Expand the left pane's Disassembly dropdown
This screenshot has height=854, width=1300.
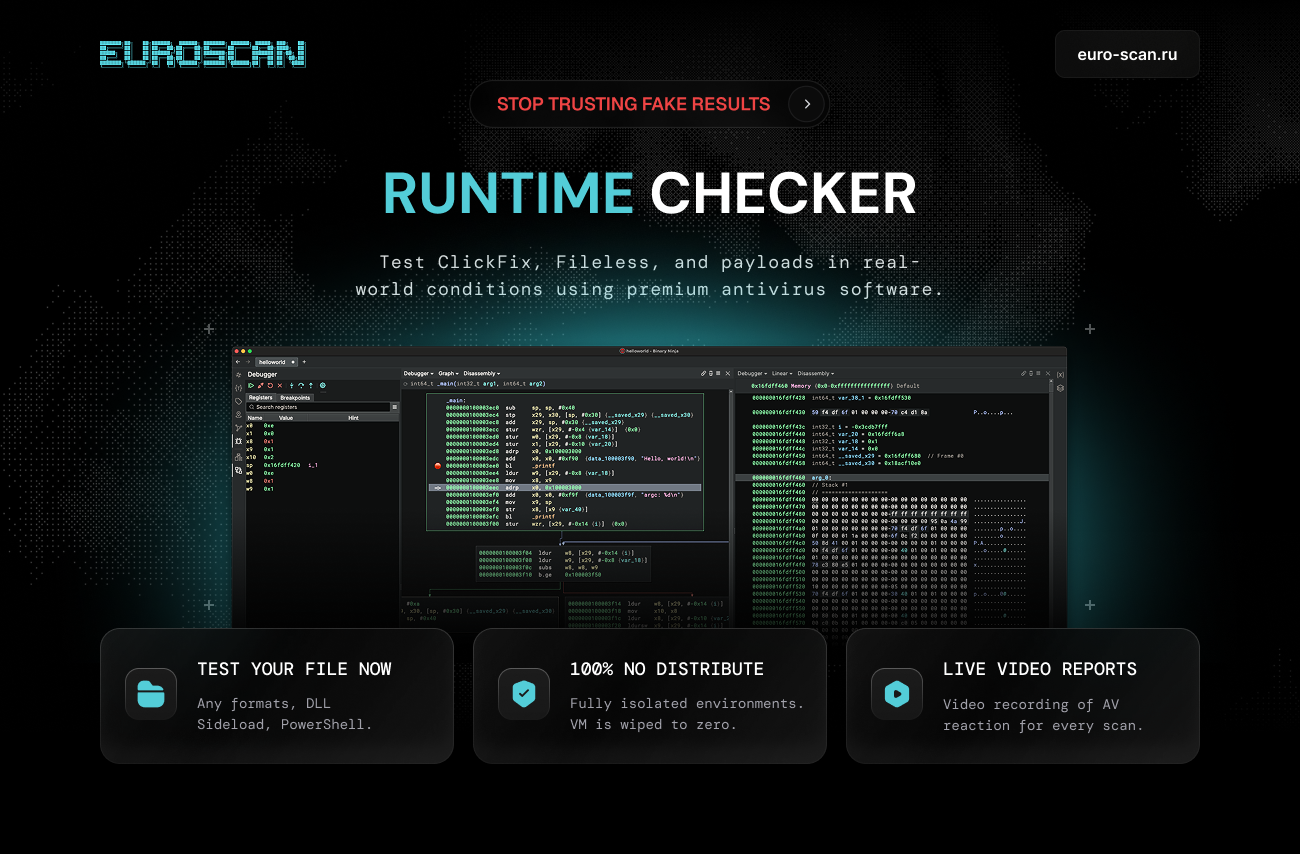482,374
